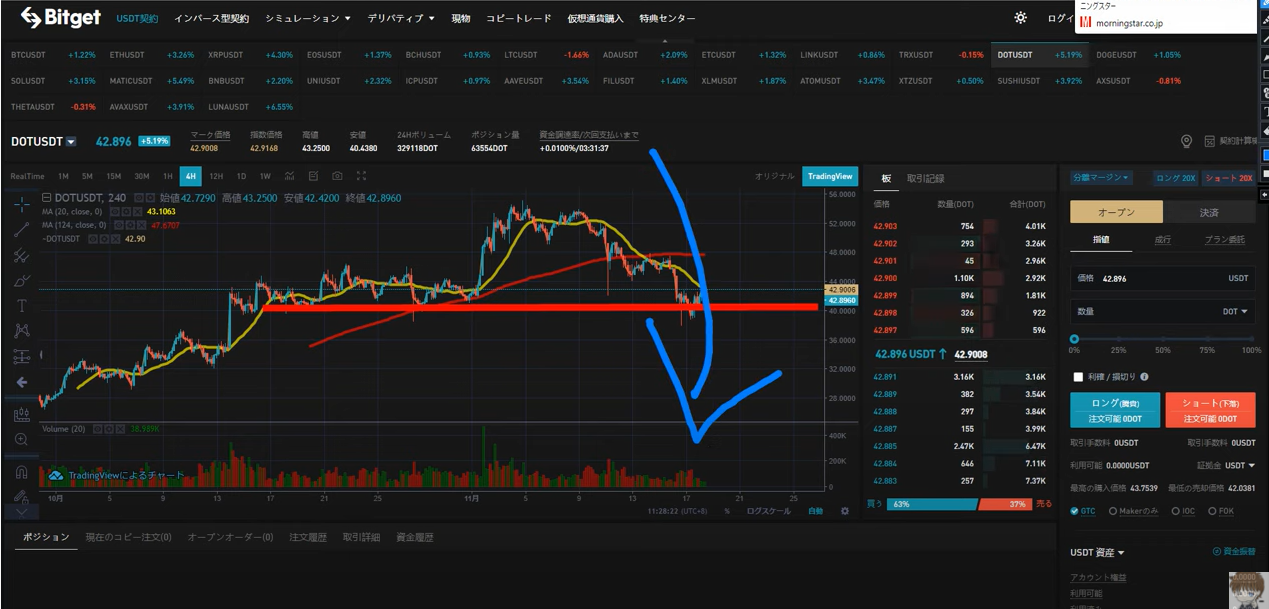
Task: Expand the drawing toolbar bottom chevron
Action: point(22,511)
